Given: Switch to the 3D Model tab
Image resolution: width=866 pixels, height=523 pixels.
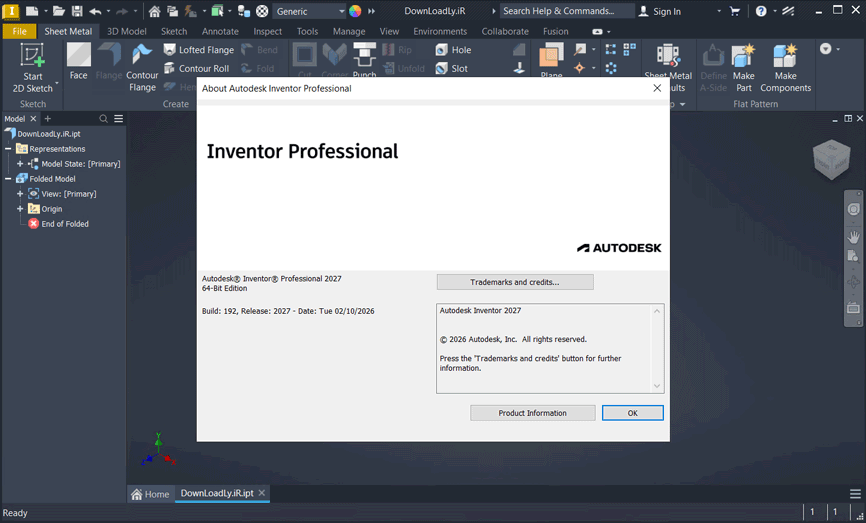Looking at the screenshot, I should 126,31.
